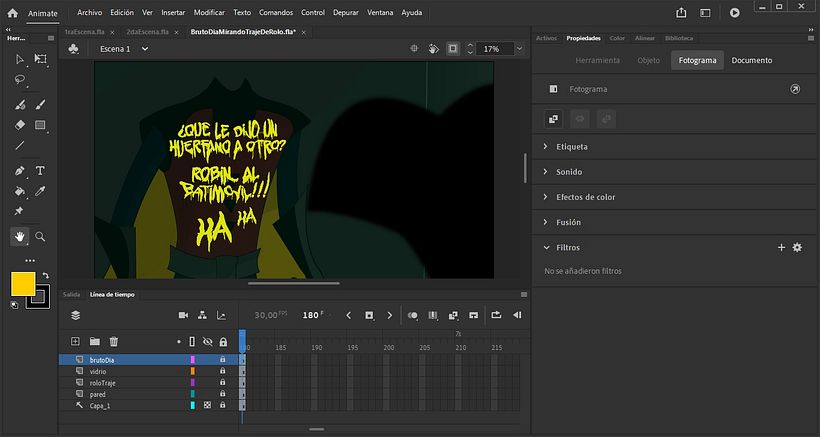Go to the next keyframe
Screen dimensions: 820x437
coord(389,315)
